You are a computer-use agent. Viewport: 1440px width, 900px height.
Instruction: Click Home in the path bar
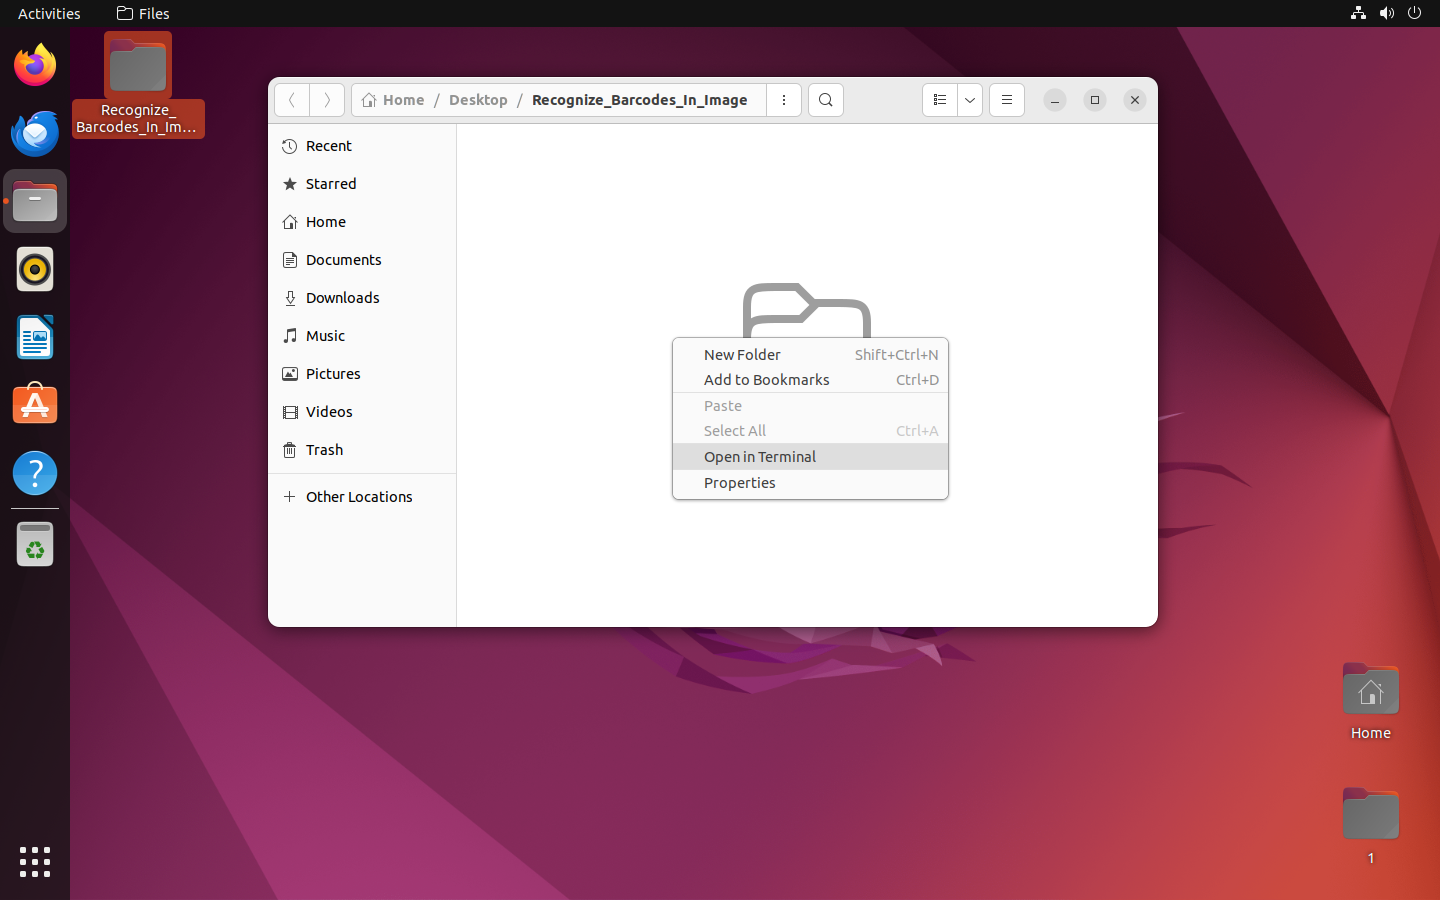click(394, 100)
